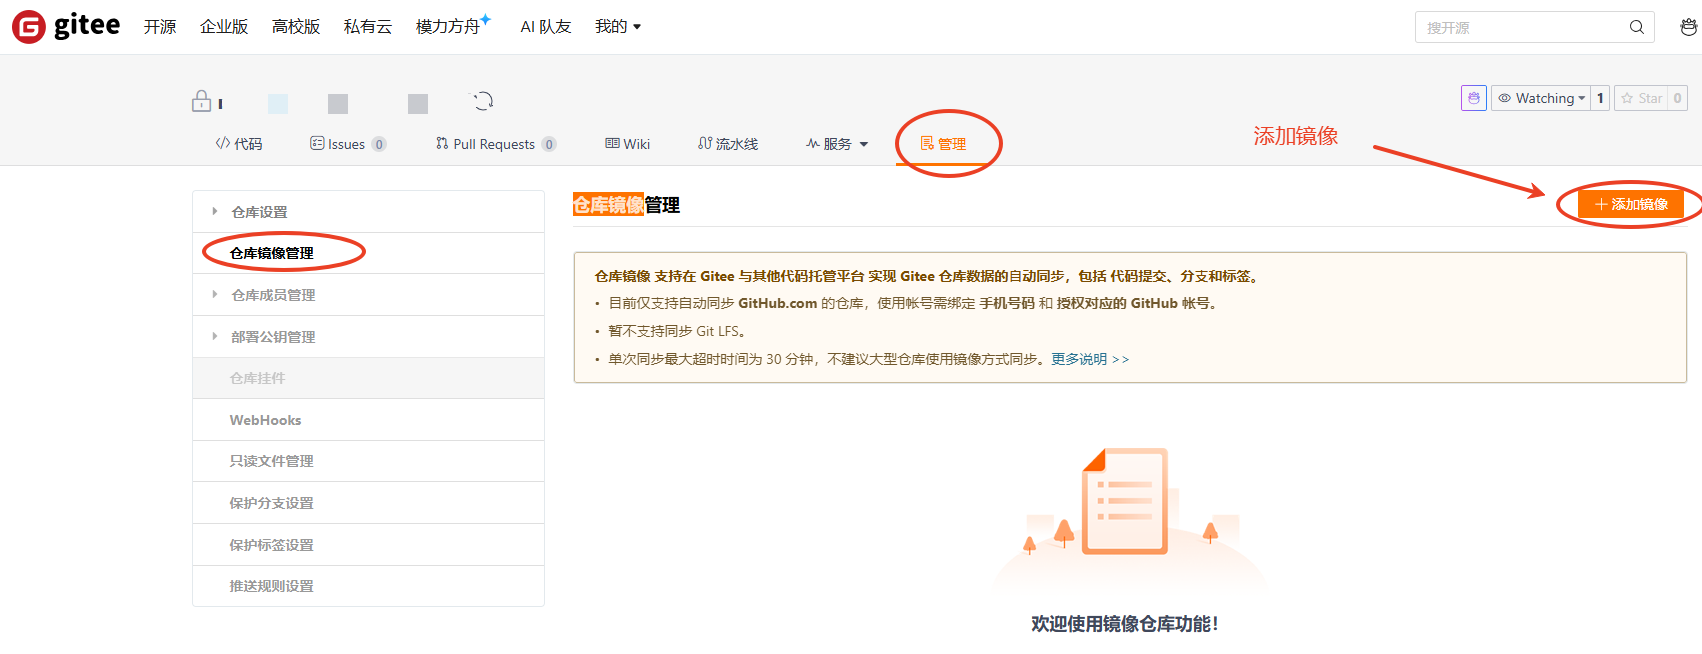Select WebHooks in the sidebar
The width and height of the screenshot is (1702, 654).
pos(265,420)
